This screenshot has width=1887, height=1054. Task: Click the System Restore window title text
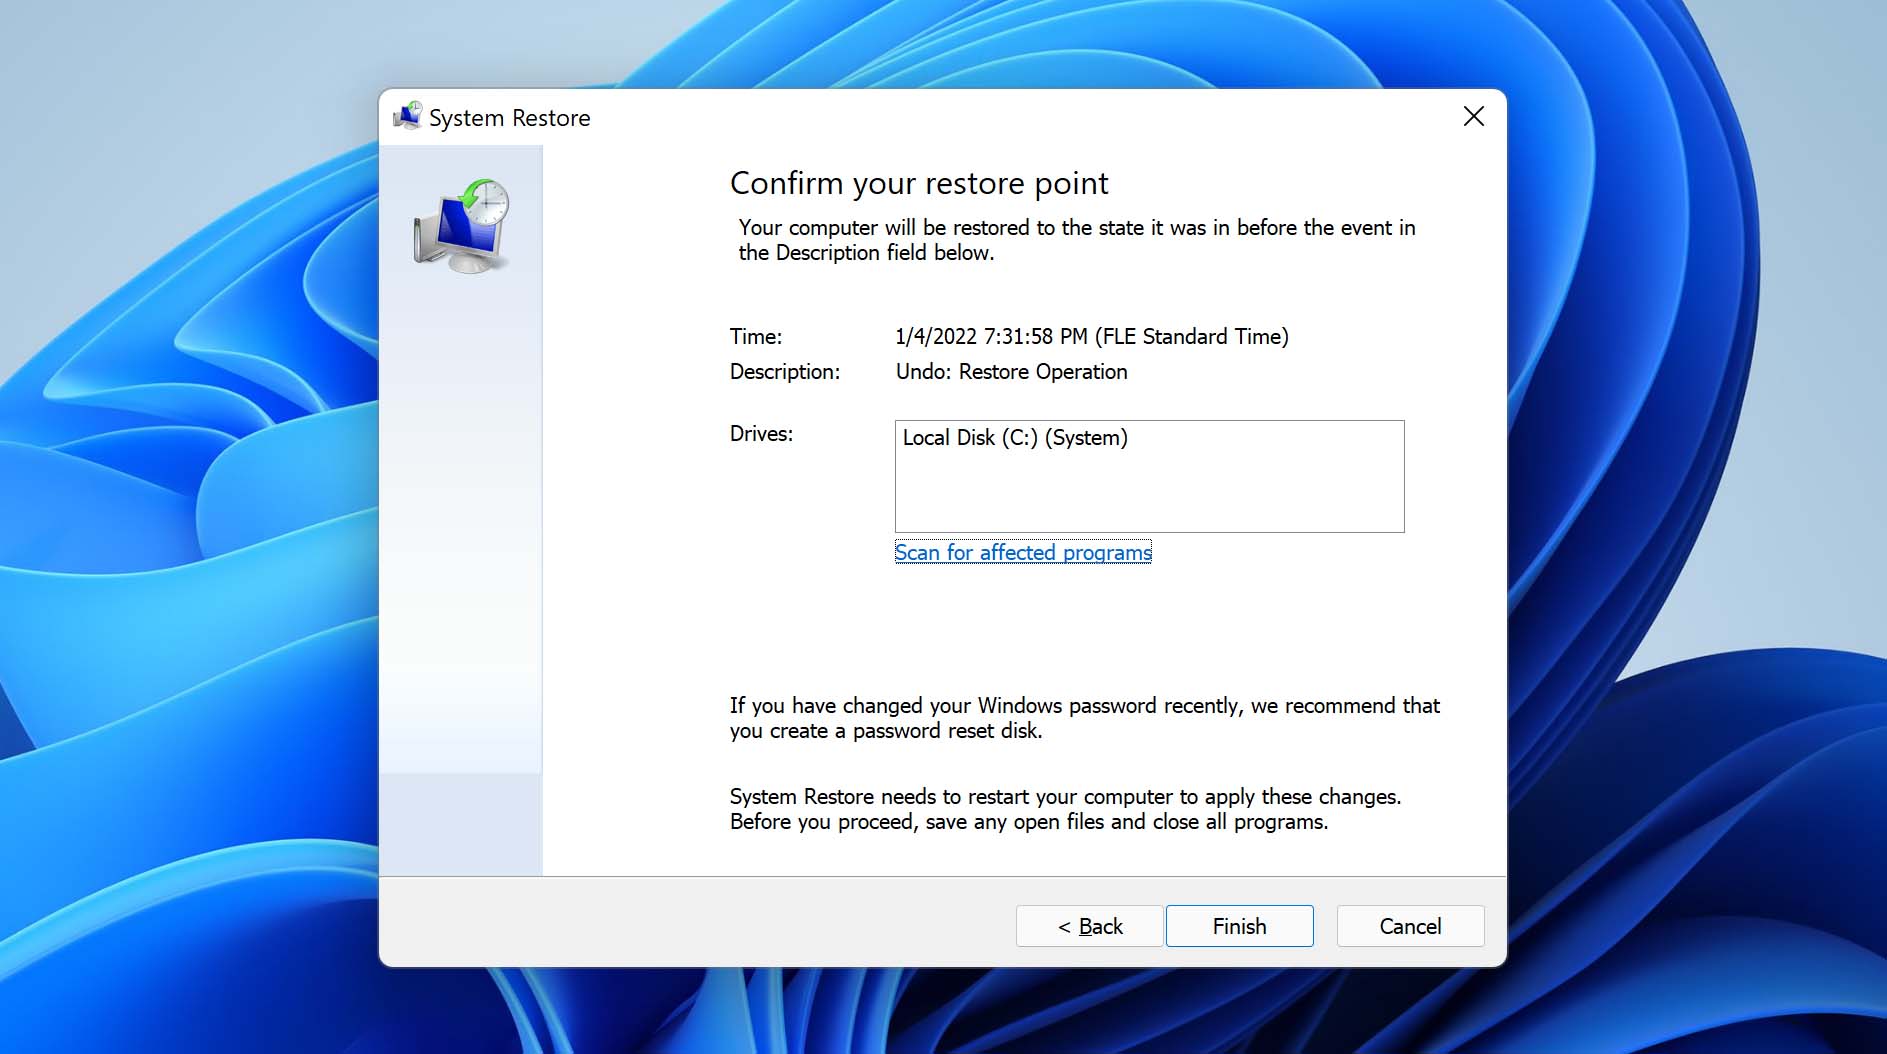(510, 118)
